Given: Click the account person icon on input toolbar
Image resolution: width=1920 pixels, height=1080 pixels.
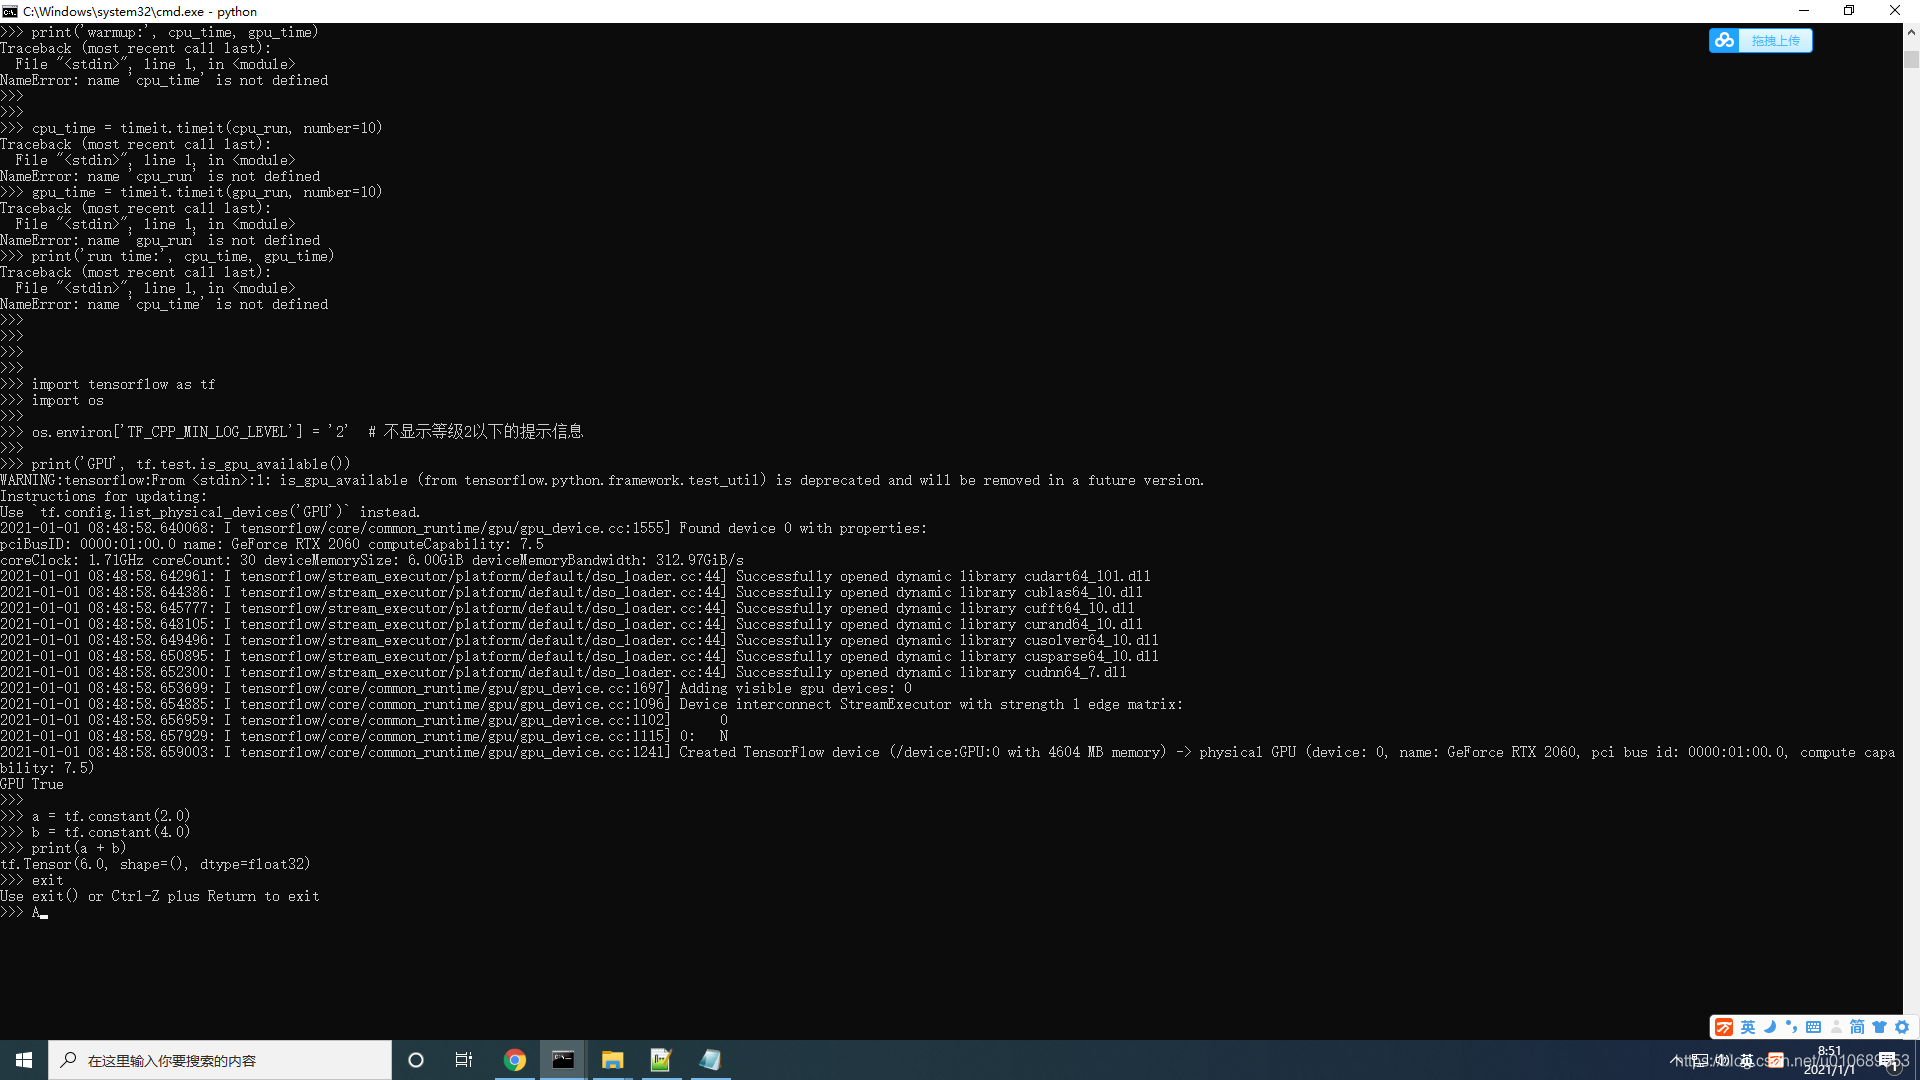Looking at the screenshot, I should (1836, 1027).
